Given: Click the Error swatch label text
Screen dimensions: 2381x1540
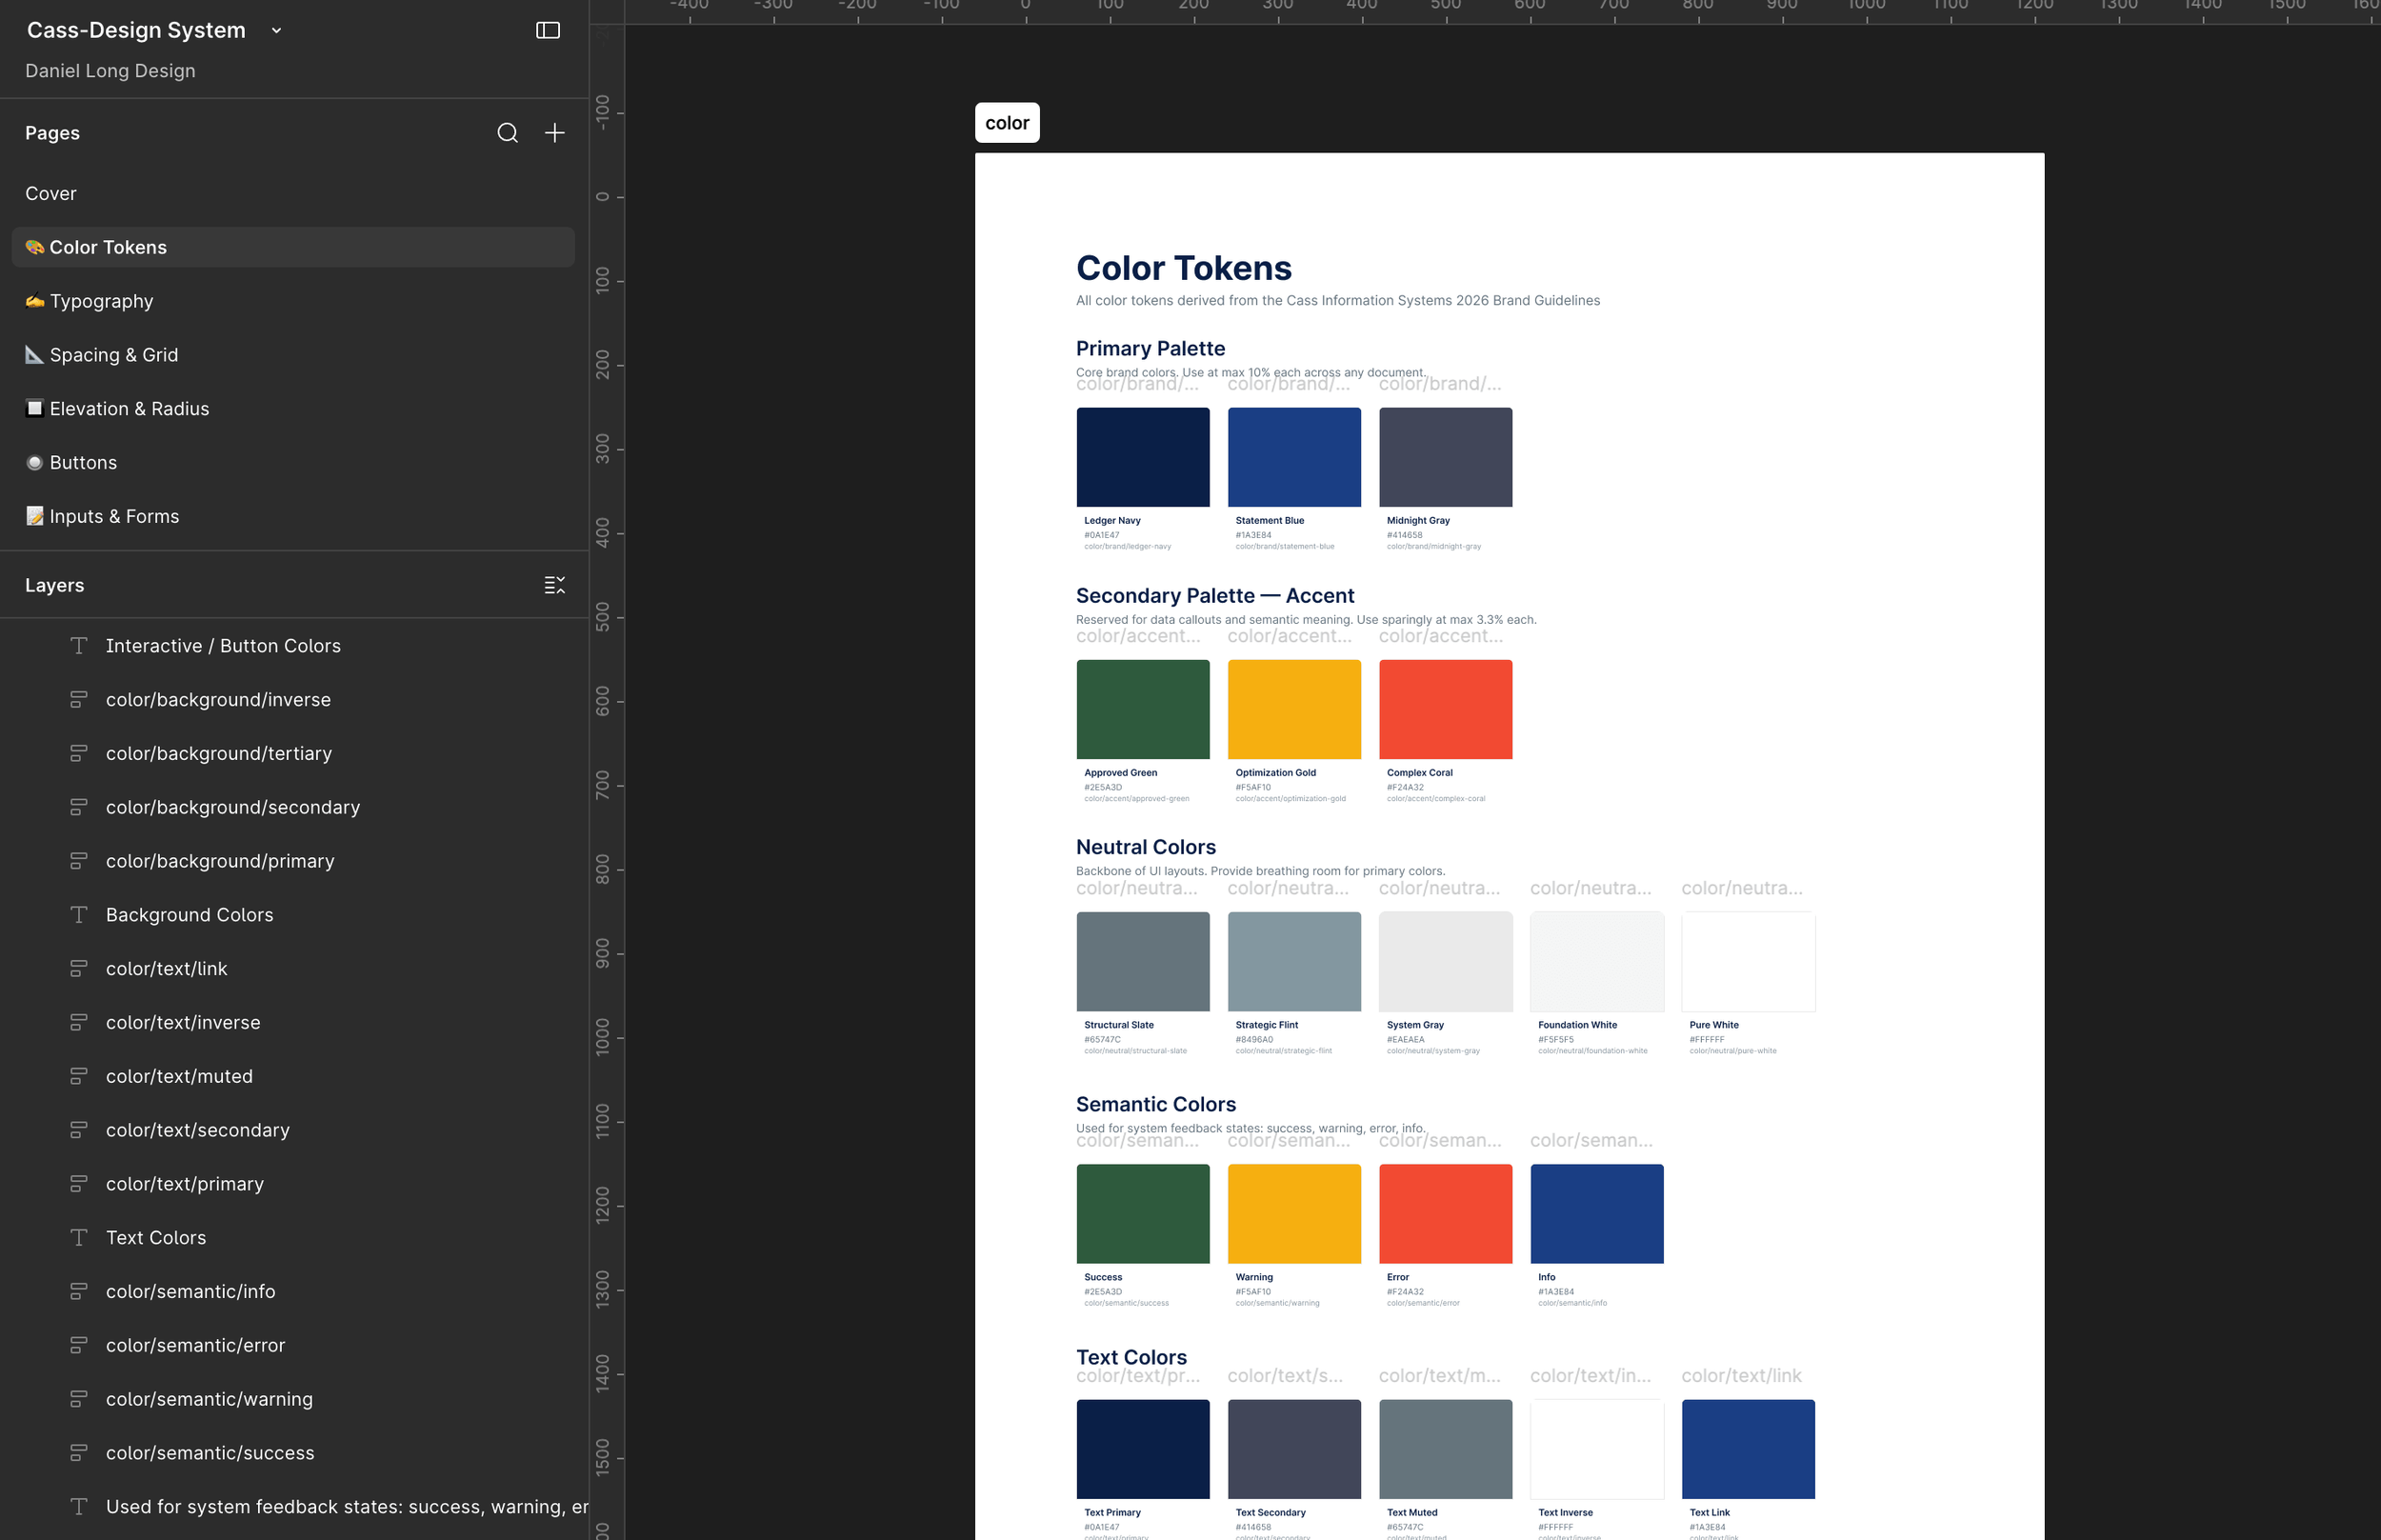Looking at the screenshot, I should 1398,1277.
